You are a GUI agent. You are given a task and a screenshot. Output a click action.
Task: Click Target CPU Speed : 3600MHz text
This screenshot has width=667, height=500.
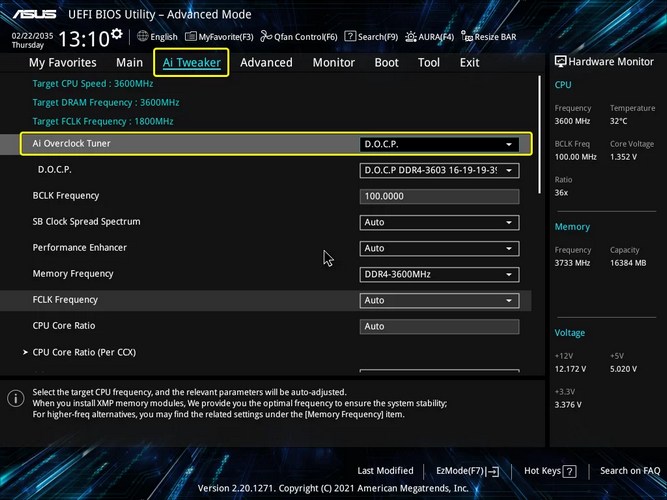point(93,83)
